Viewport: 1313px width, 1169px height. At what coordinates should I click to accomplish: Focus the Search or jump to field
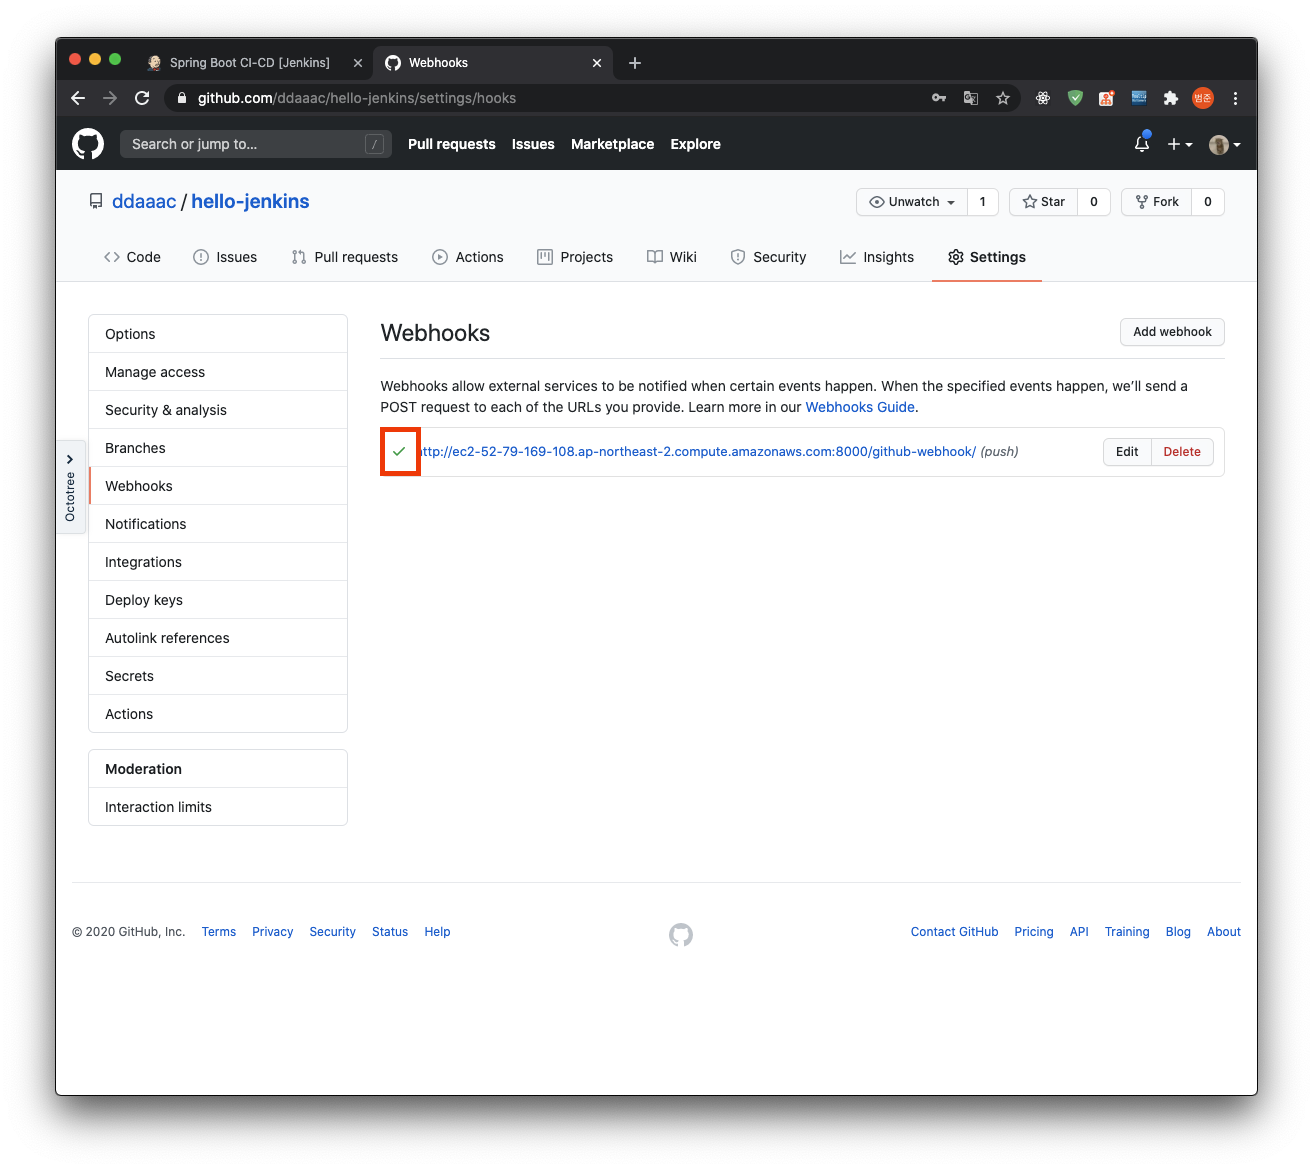tap(256, 144)
